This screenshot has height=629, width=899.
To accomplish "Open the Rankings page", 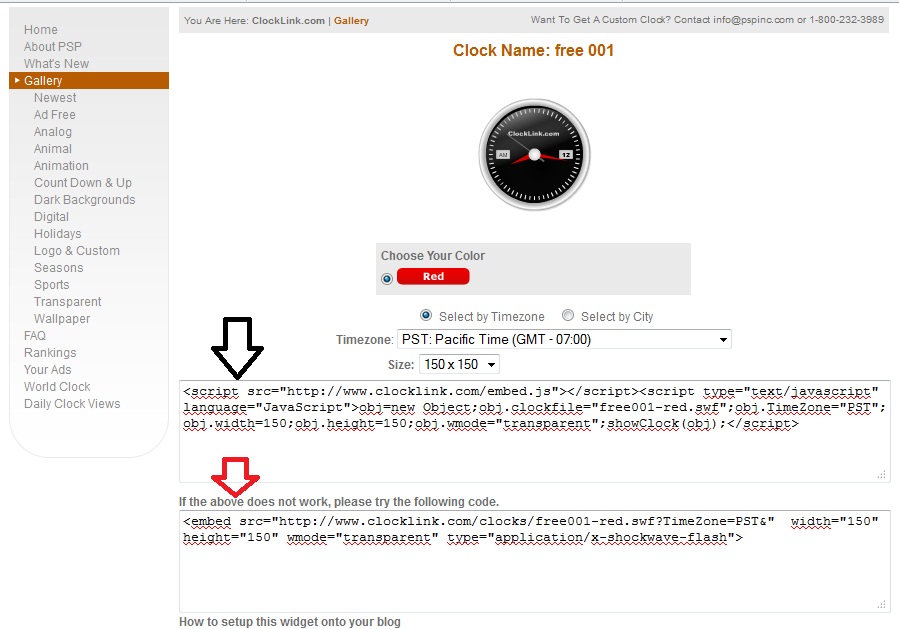I will point(50,353).
